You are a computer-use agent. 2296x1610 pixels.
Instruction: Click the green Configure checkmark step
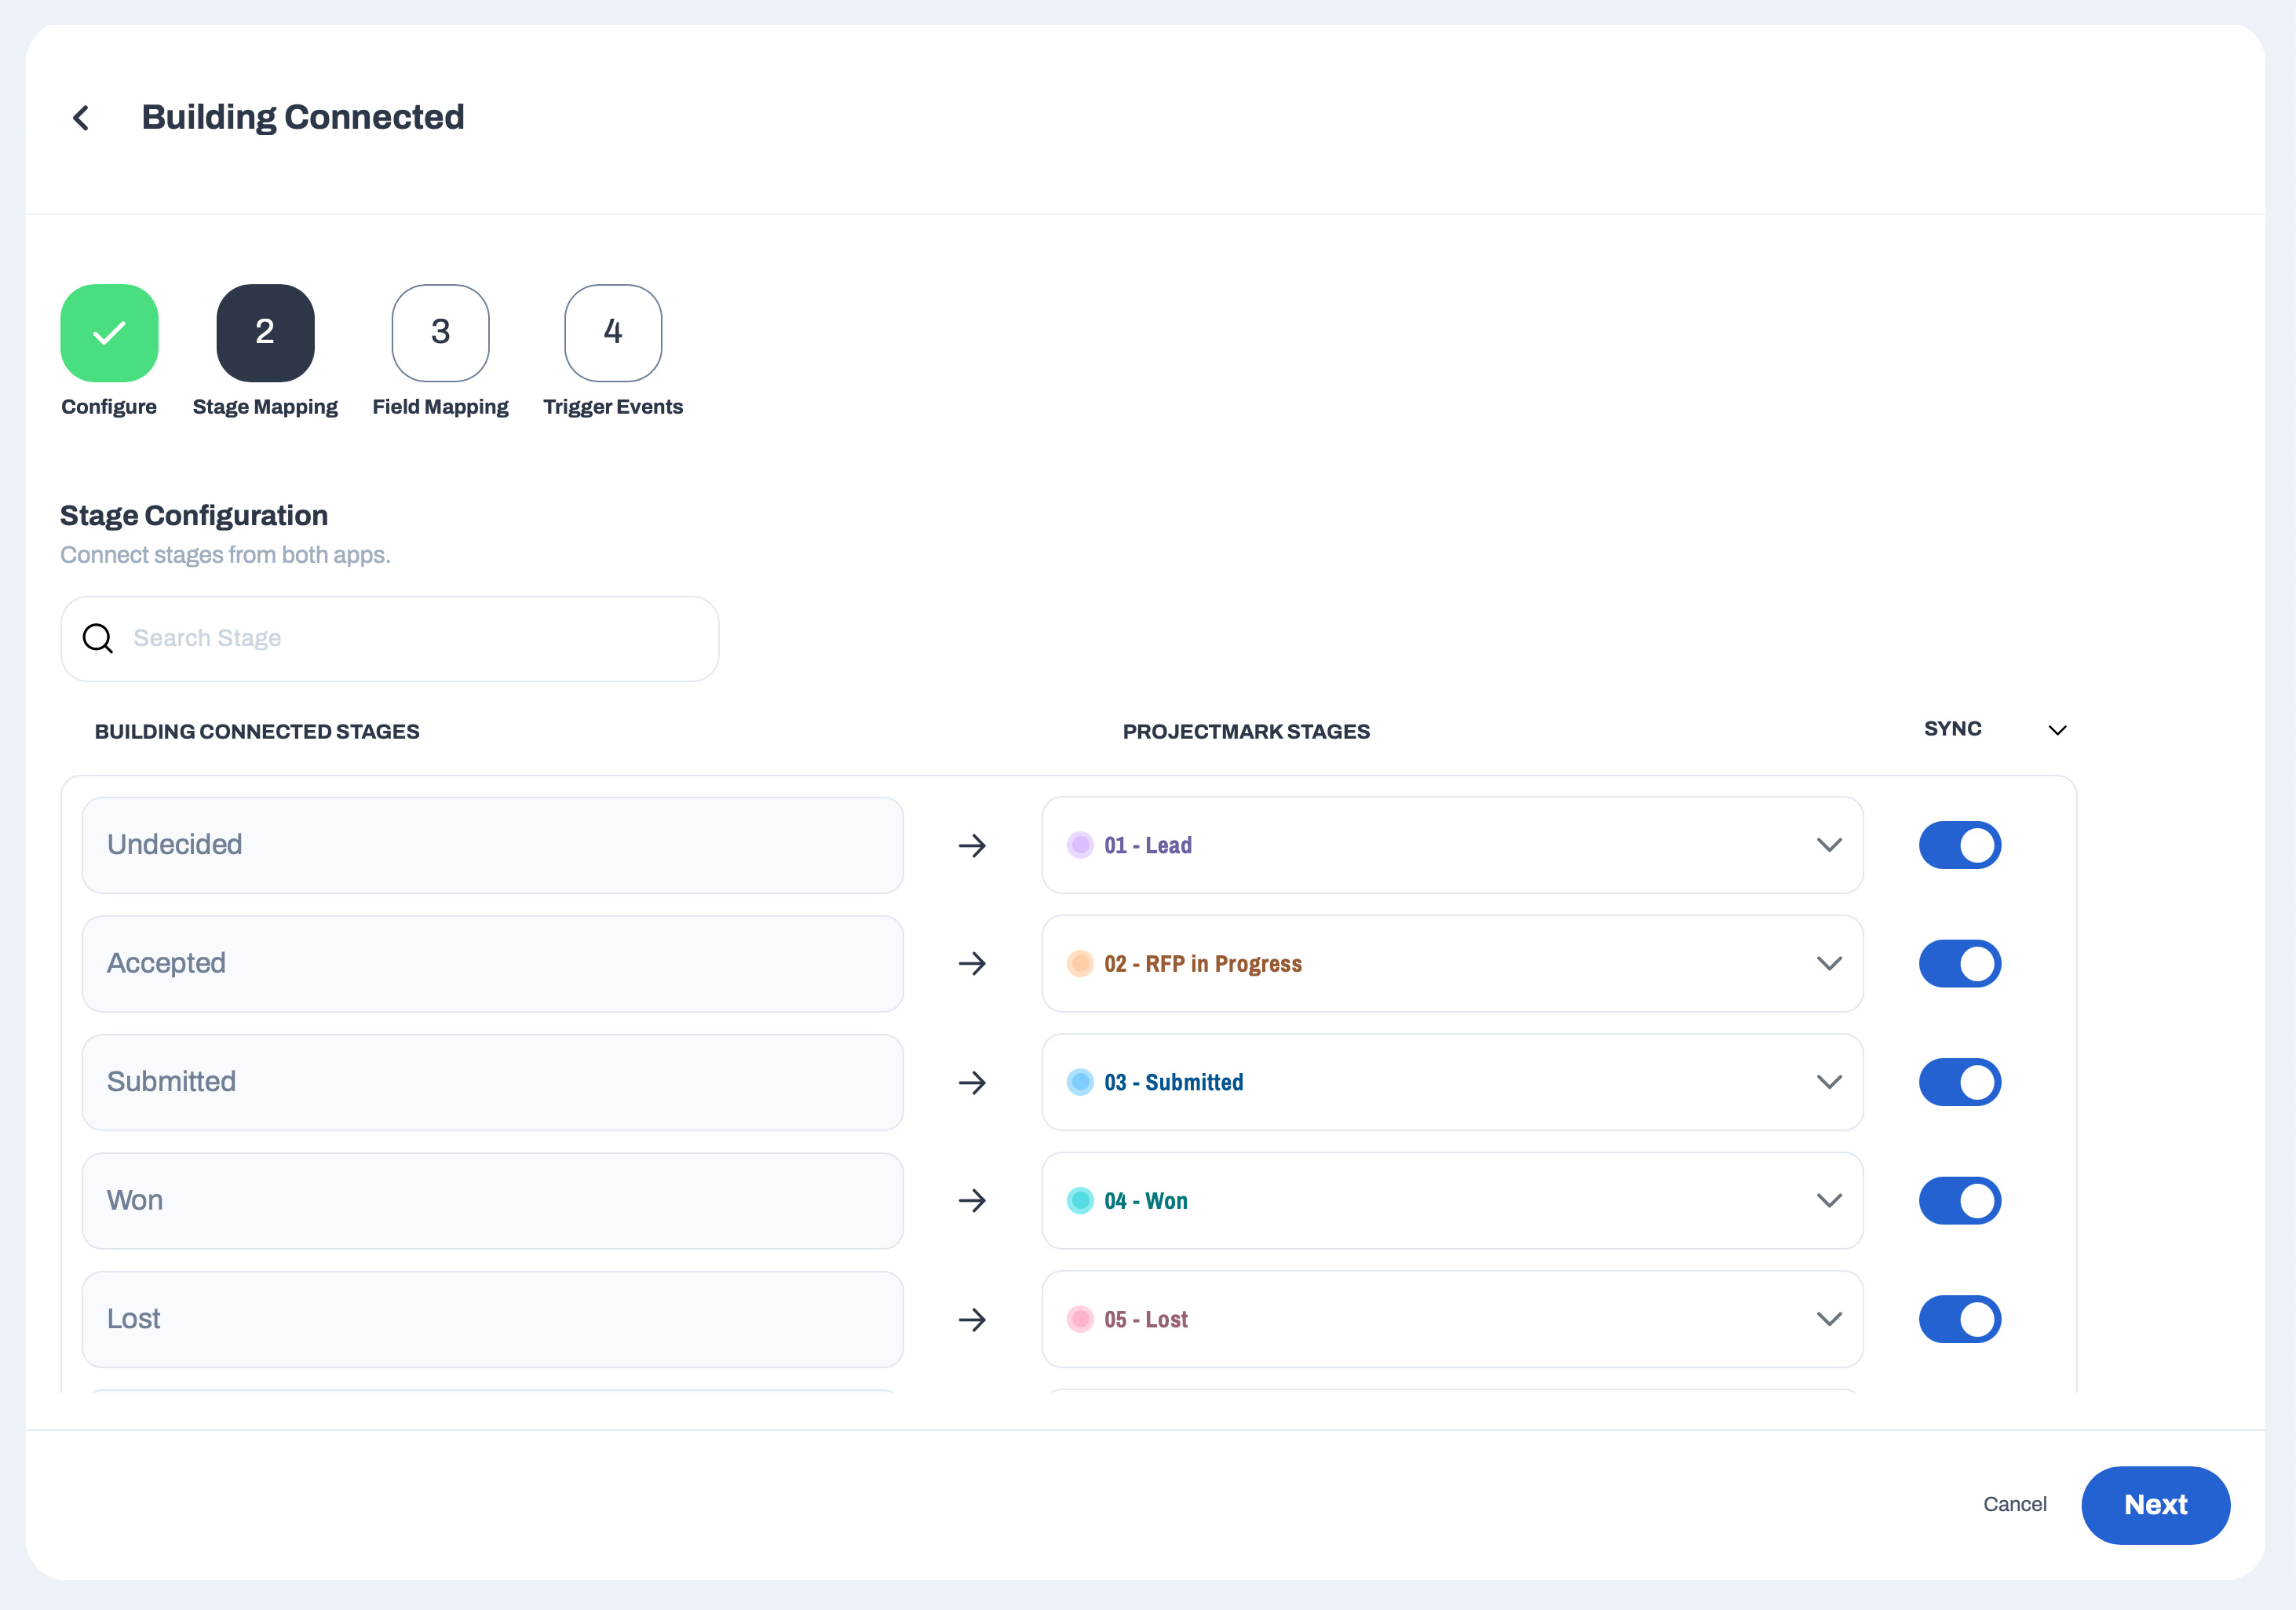pyautogui.click(x=109, y=333)
